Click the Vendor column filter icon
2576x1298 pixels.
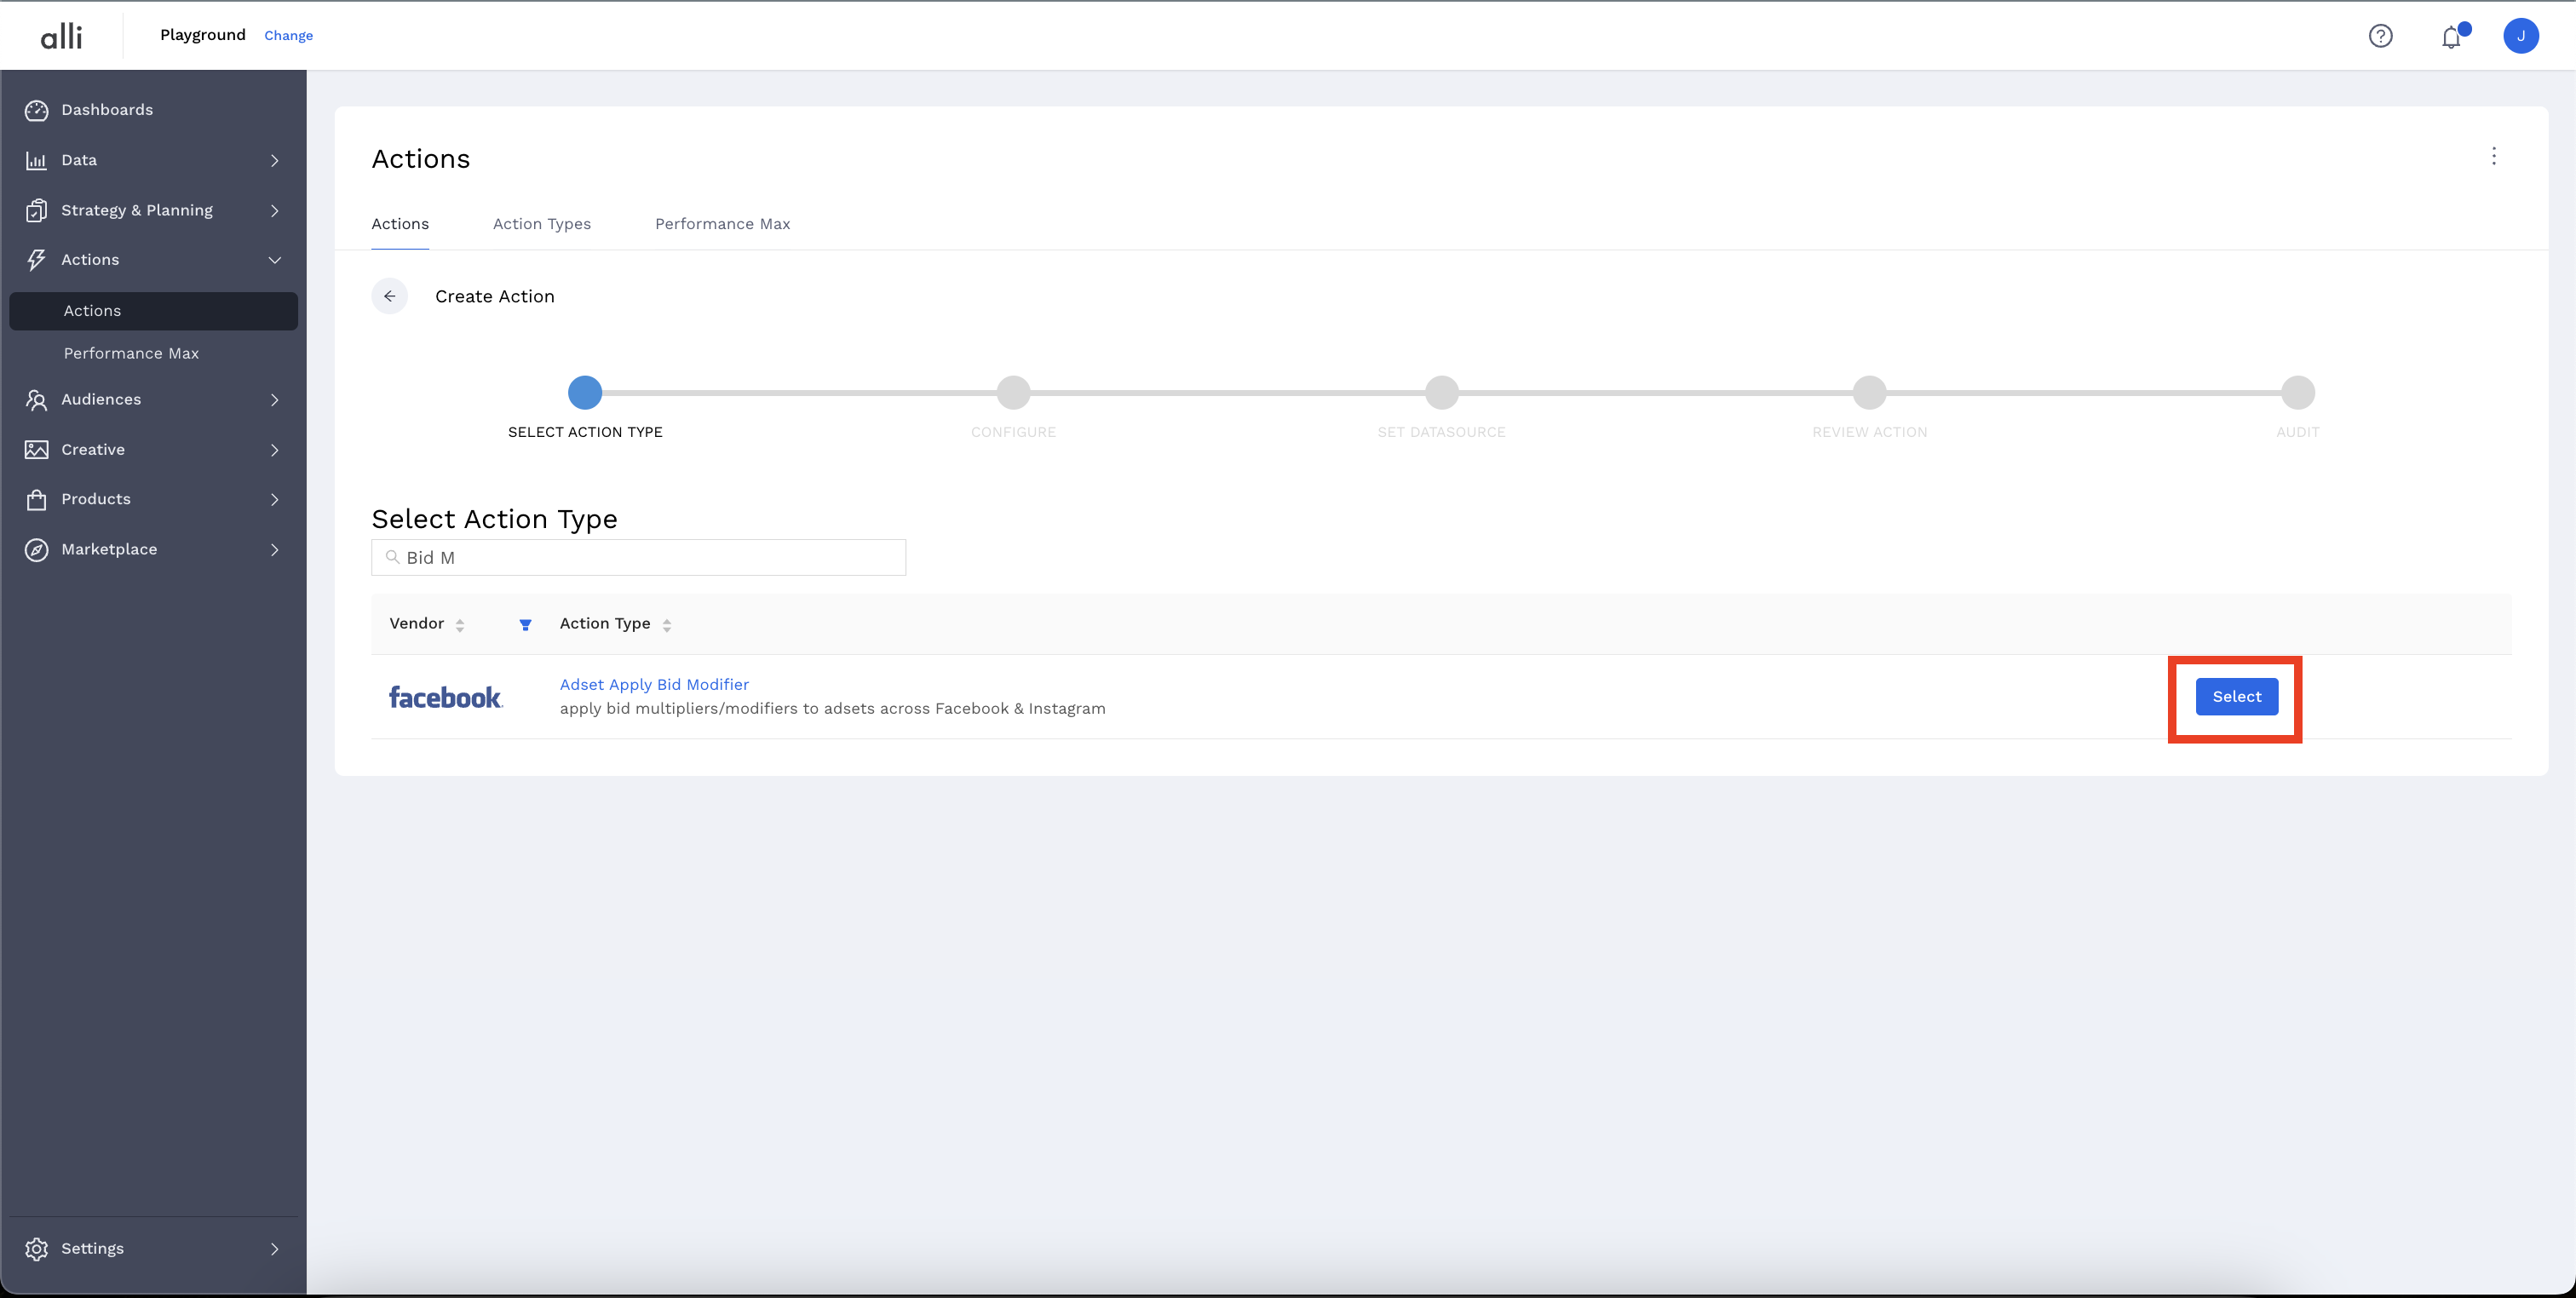[525, 625]
